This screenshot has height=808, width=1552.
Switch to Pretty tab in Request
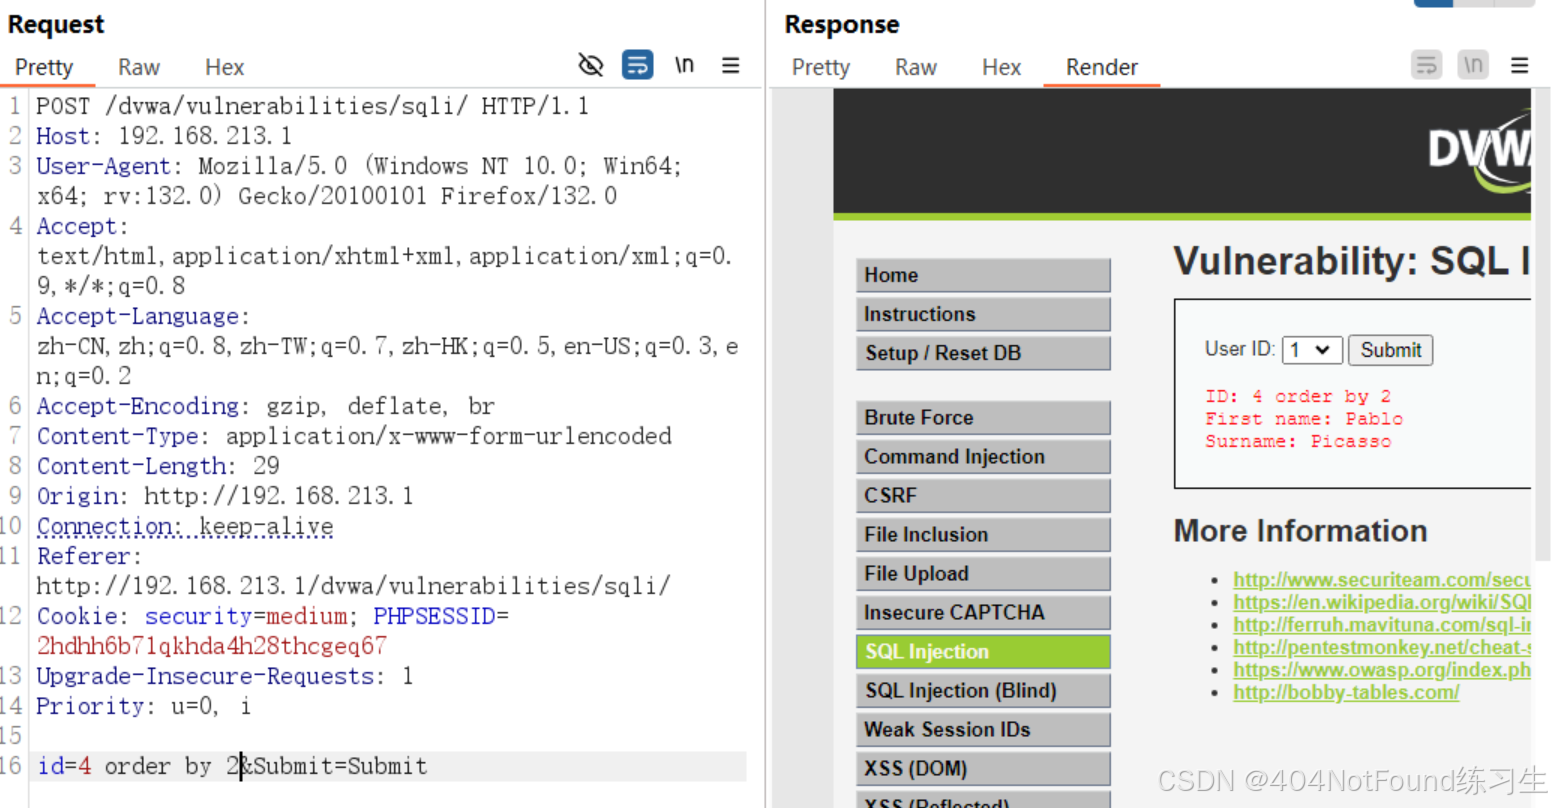click(44, 67)
